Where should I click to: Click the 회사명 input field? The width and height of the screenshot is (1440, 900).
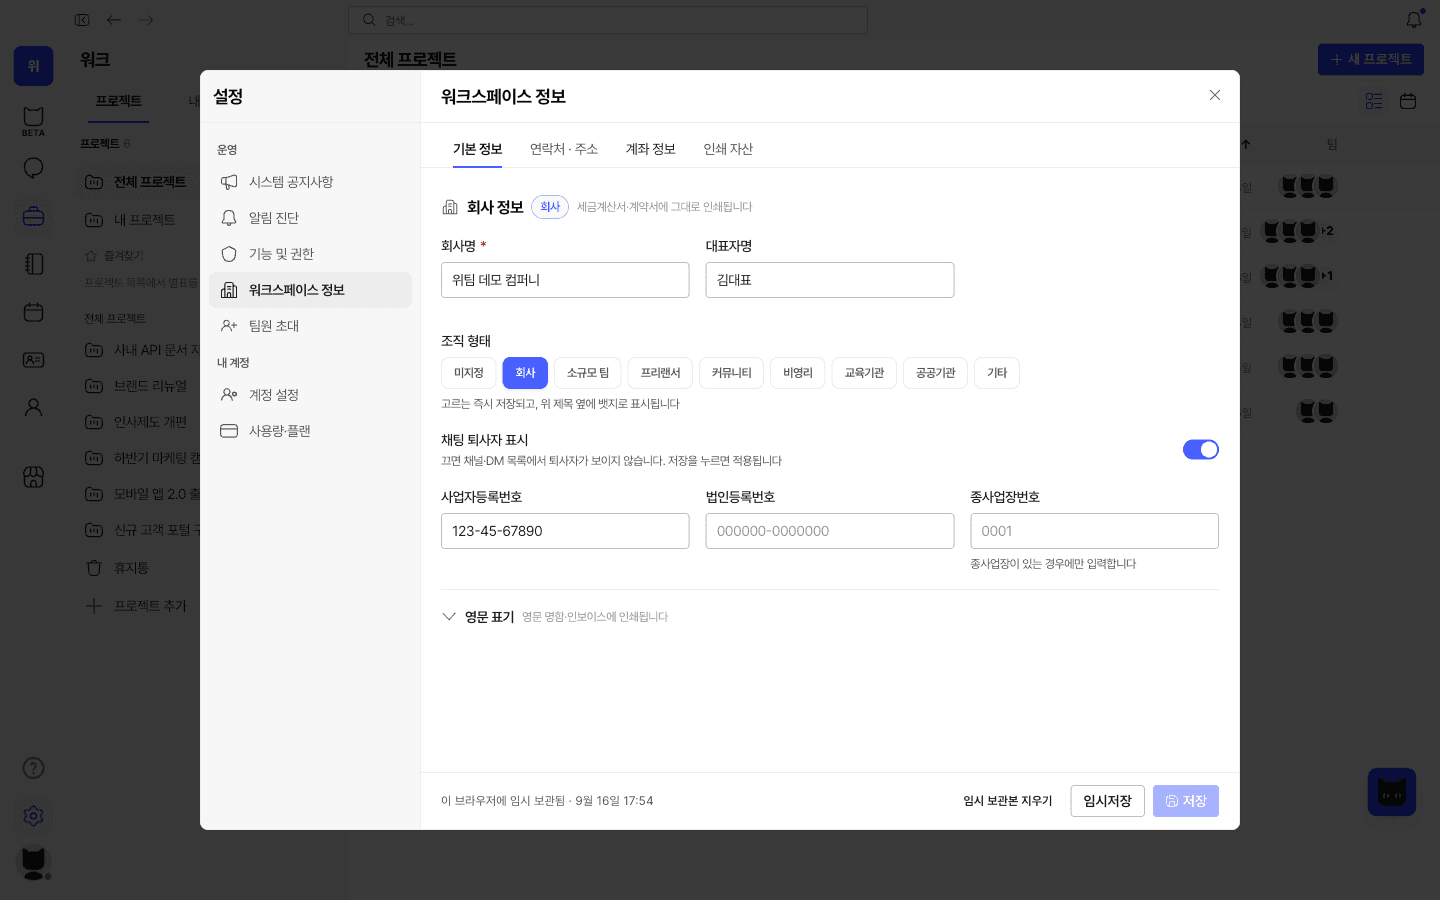(565, 280)
